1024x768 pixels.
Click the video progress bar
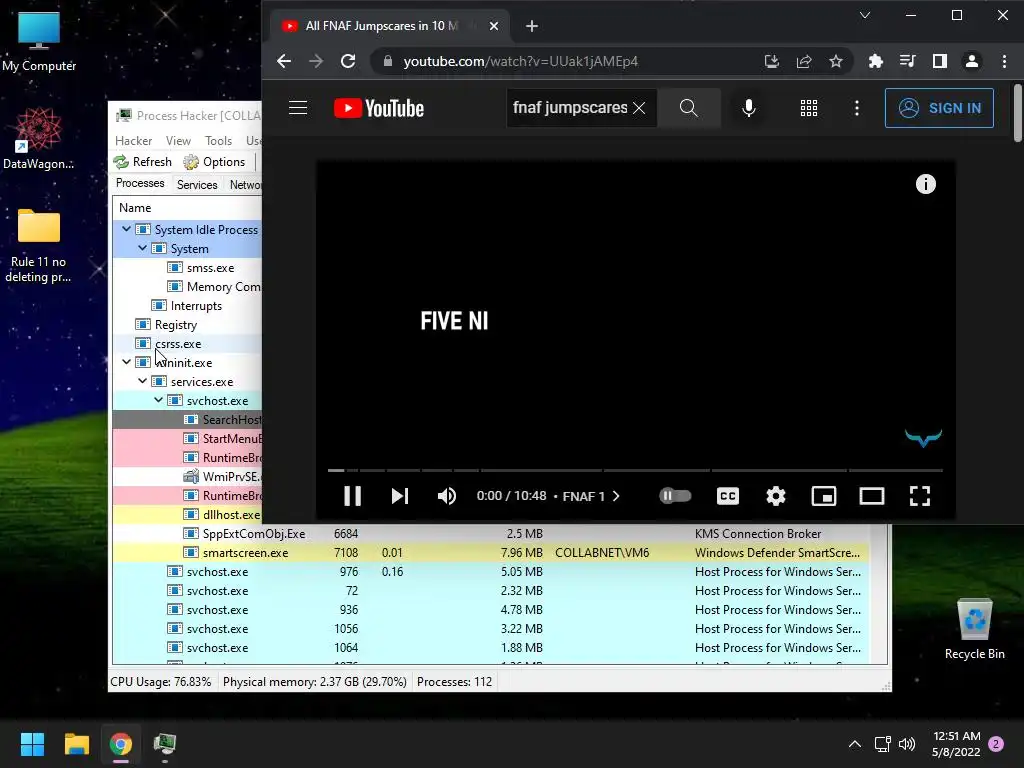click(x=635, y=470)
